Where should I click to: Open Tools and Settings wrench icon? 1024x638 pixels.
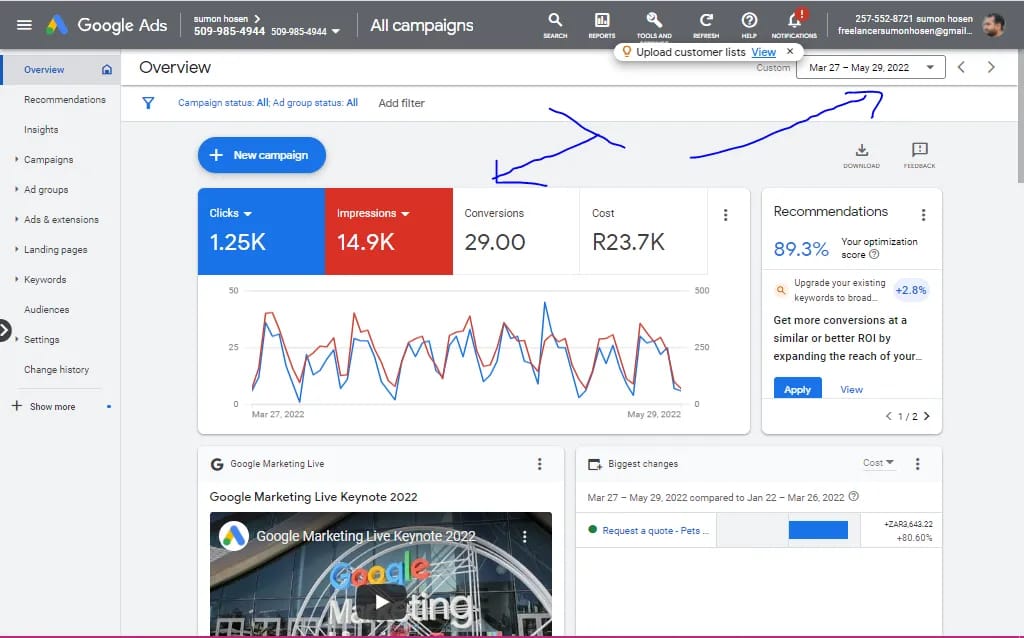tap(654, 21)
